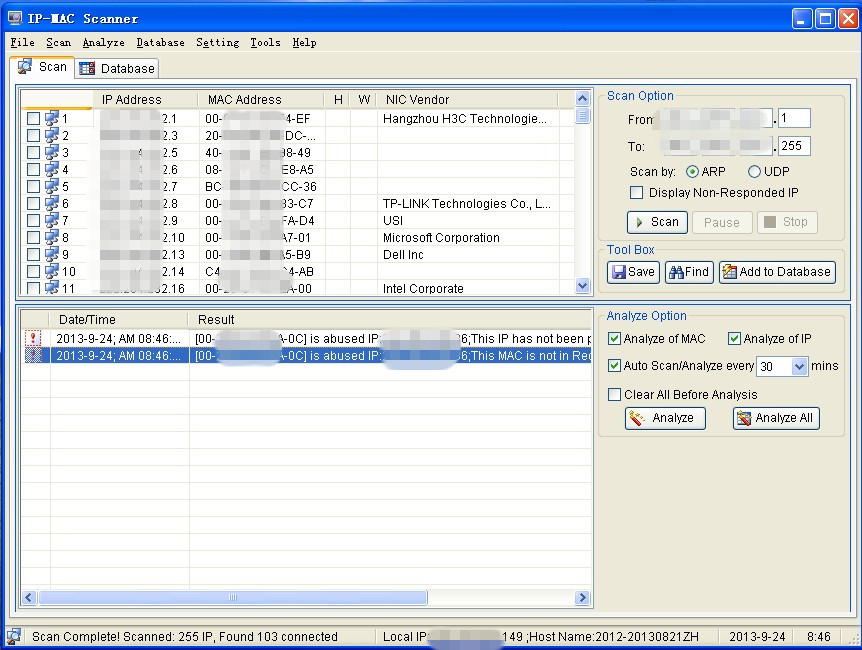Click the H column header
The width and height of the screenshot is (862, 650).
[338, 100]
